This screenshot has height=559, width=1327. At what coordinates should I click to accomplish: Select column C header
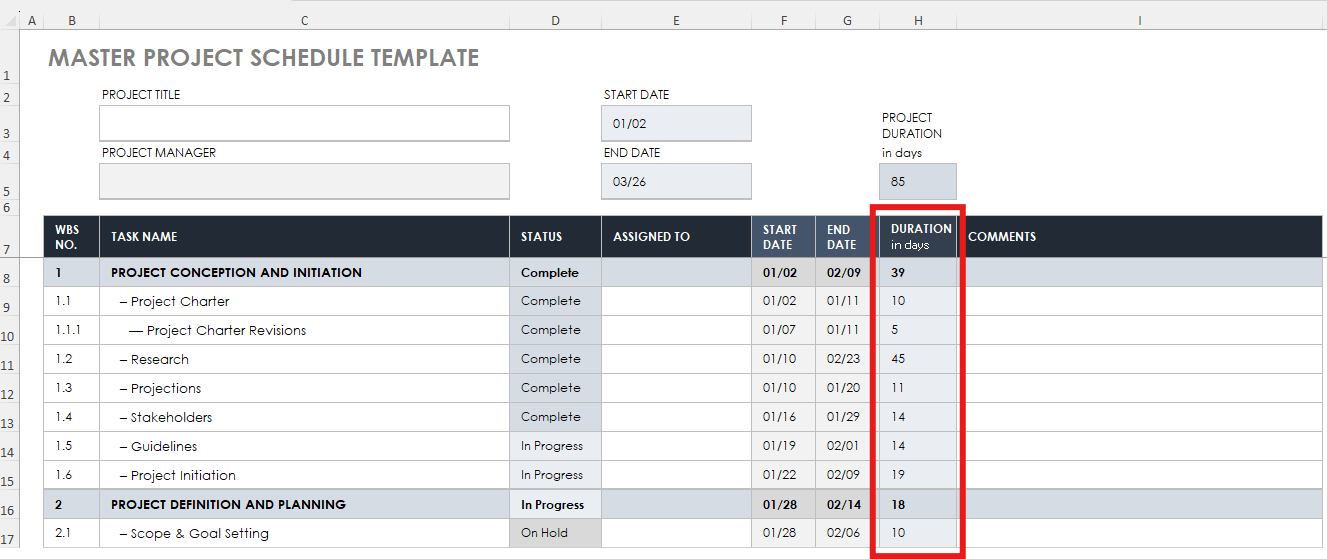click(x=304, y=20)
